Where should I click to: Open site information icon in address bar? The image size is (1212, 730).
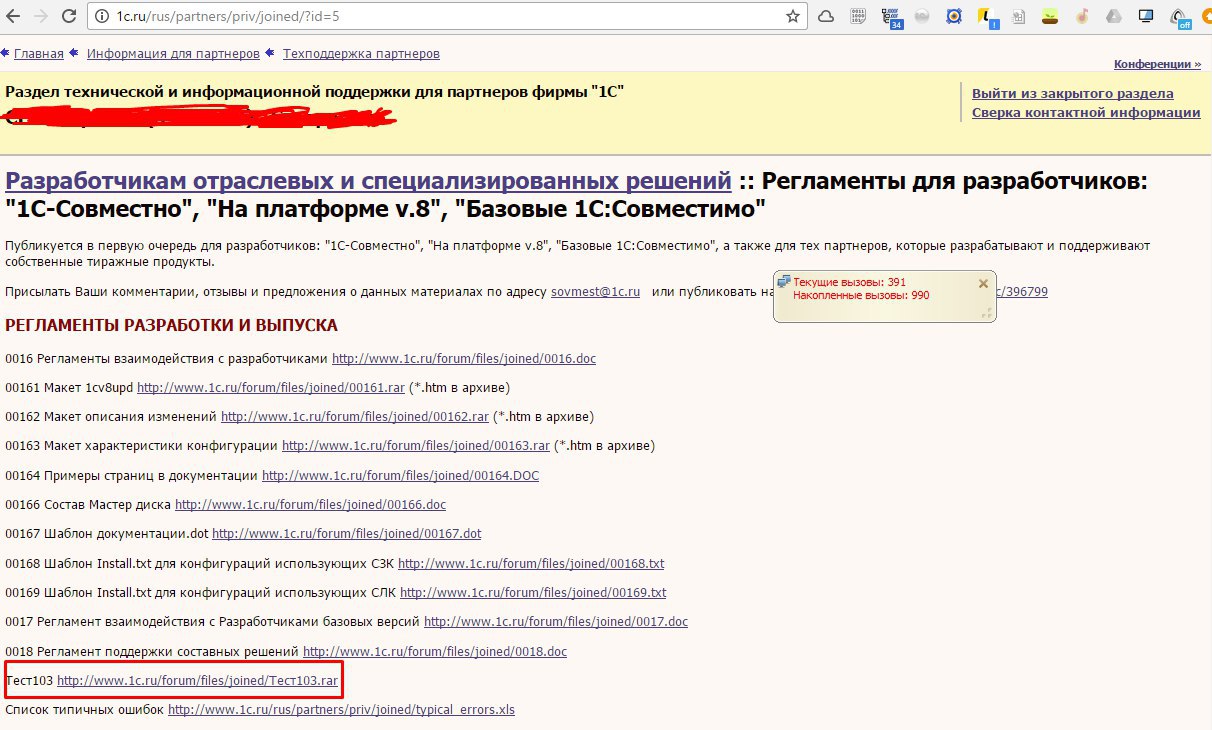pos(103,16)
